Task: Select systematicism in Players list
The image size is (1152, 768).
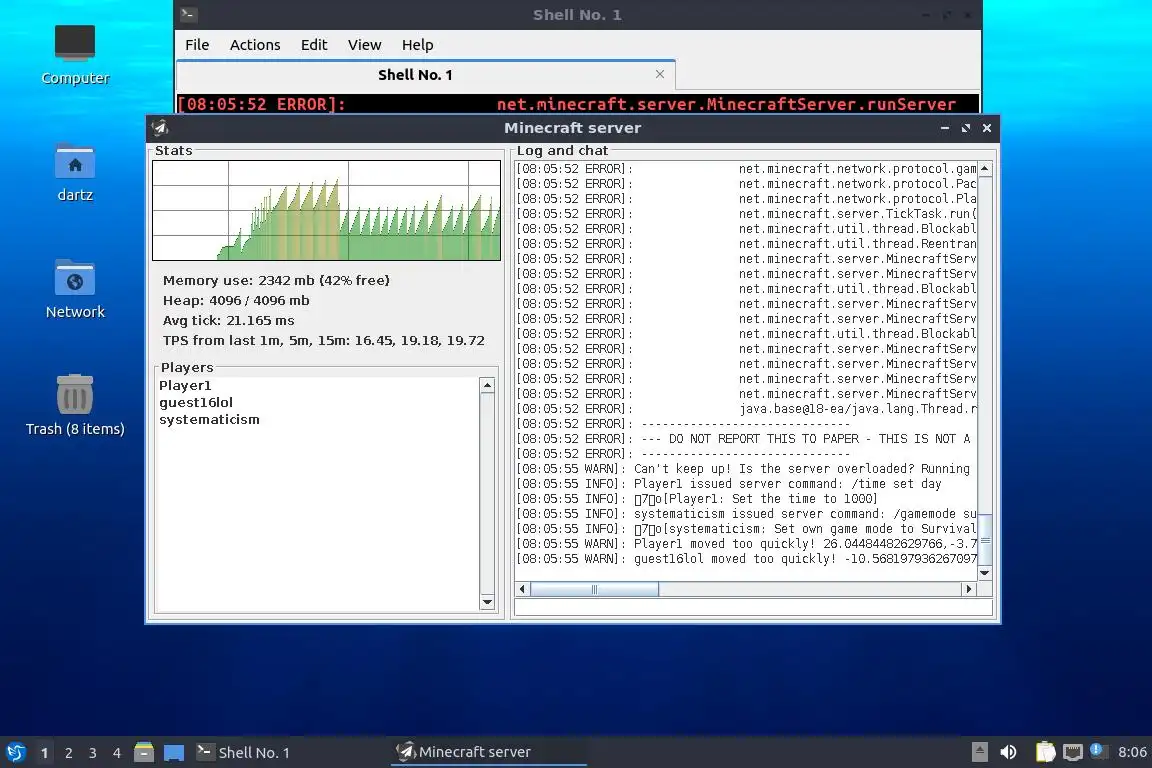Action: click(209, 419)
